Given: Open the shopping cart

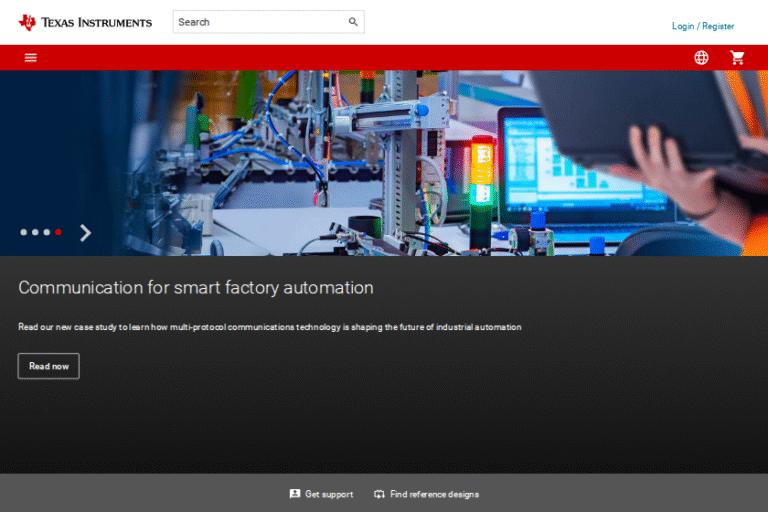Looking at the screenshot, I should point(738,57).
